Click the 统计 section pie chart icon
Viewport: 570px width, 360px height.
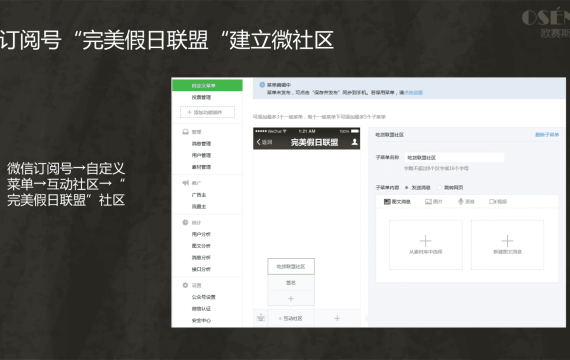coord(185,222)
